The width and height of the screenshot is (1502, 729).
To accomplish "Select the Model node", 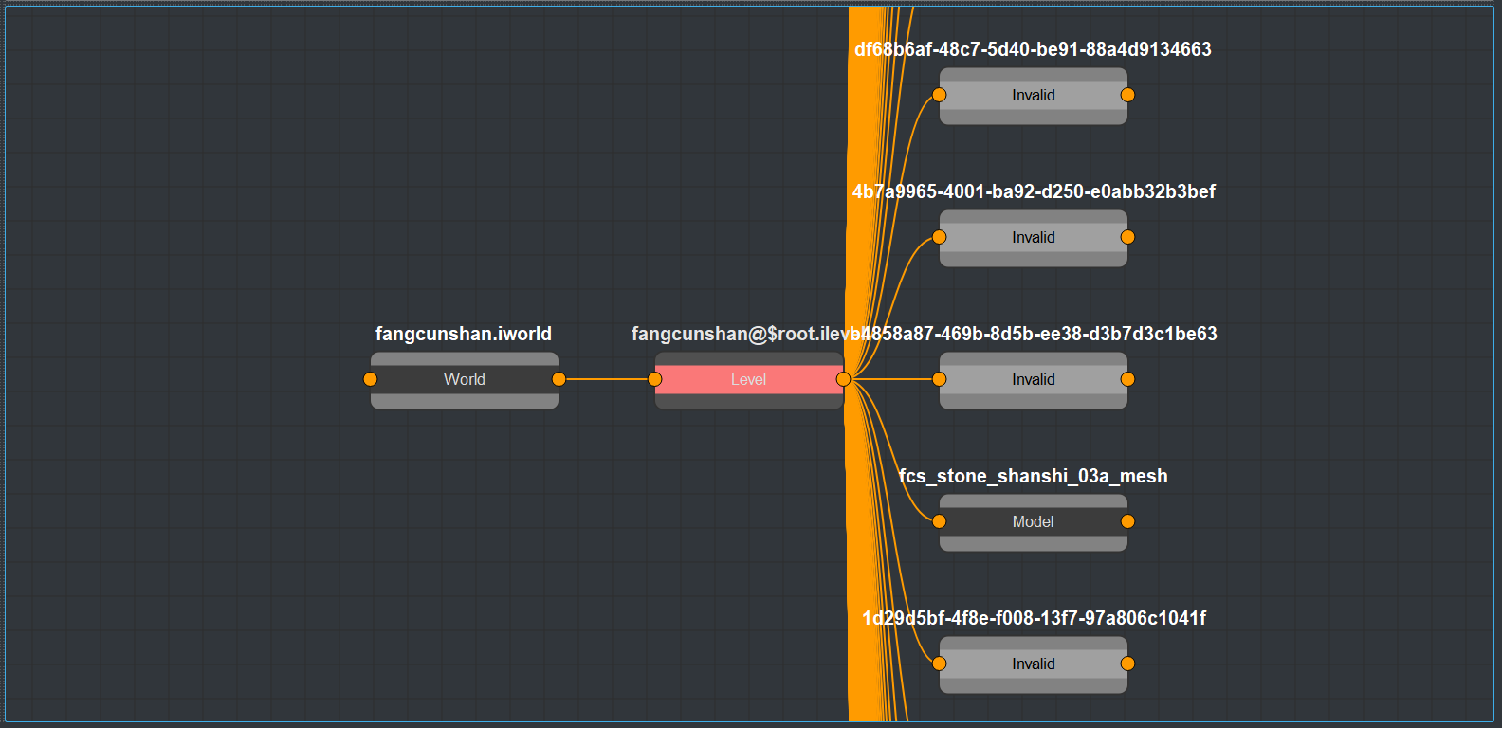I will 1033,522.
